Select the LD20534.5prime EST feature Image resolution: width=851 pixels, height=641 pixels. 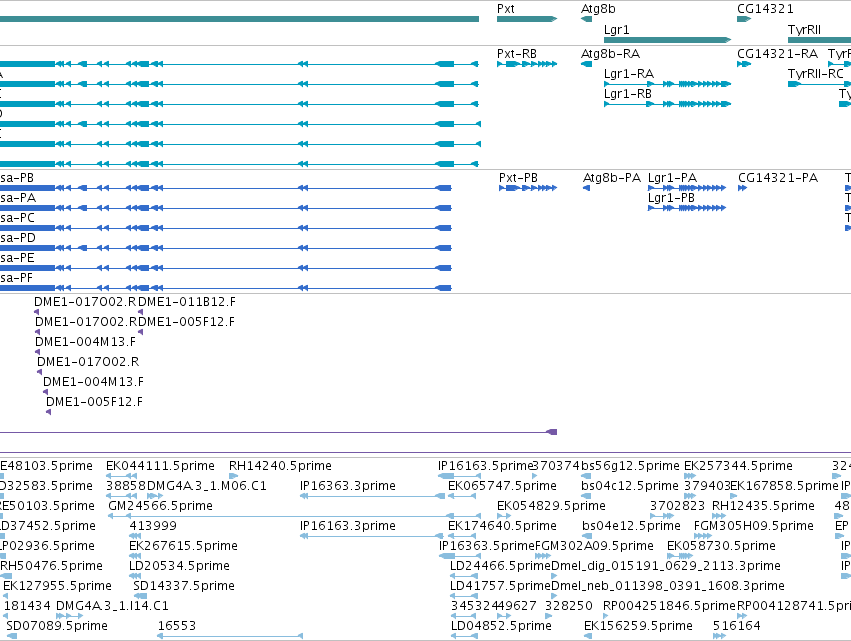point(135,576)
